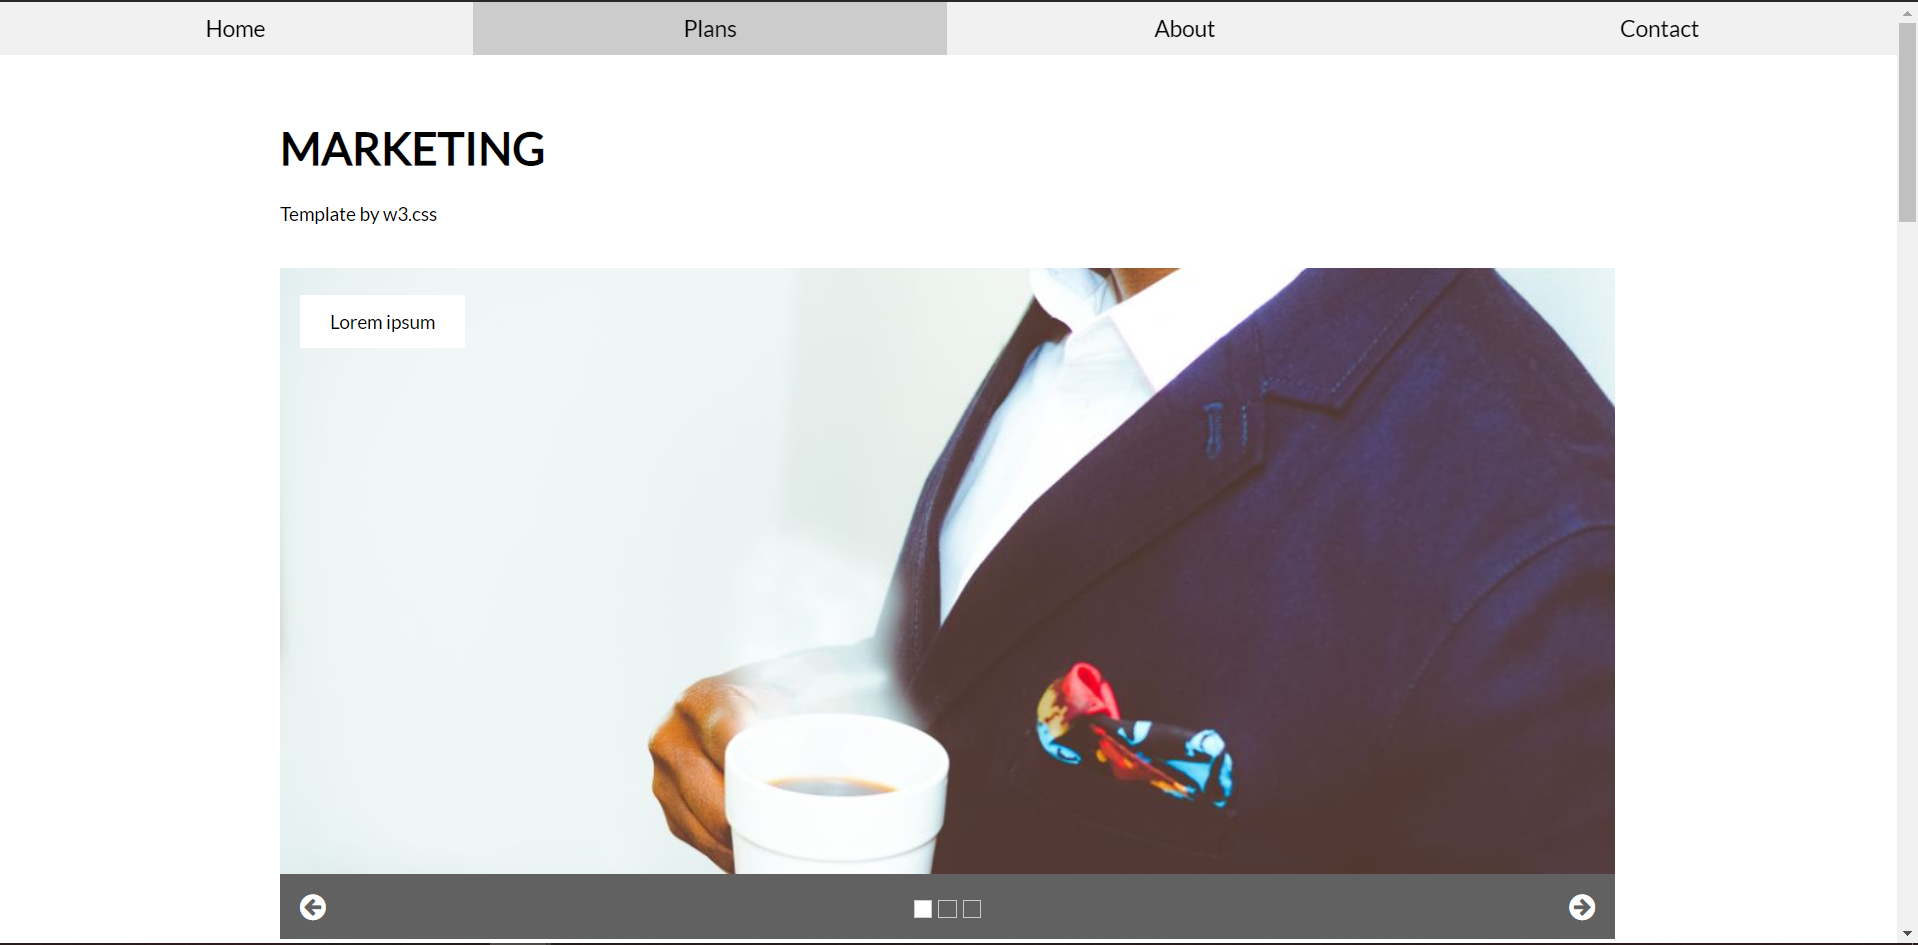Open the Home navigation item
This screenshot has height=945, width=1918.
click(x=236, y=29)
